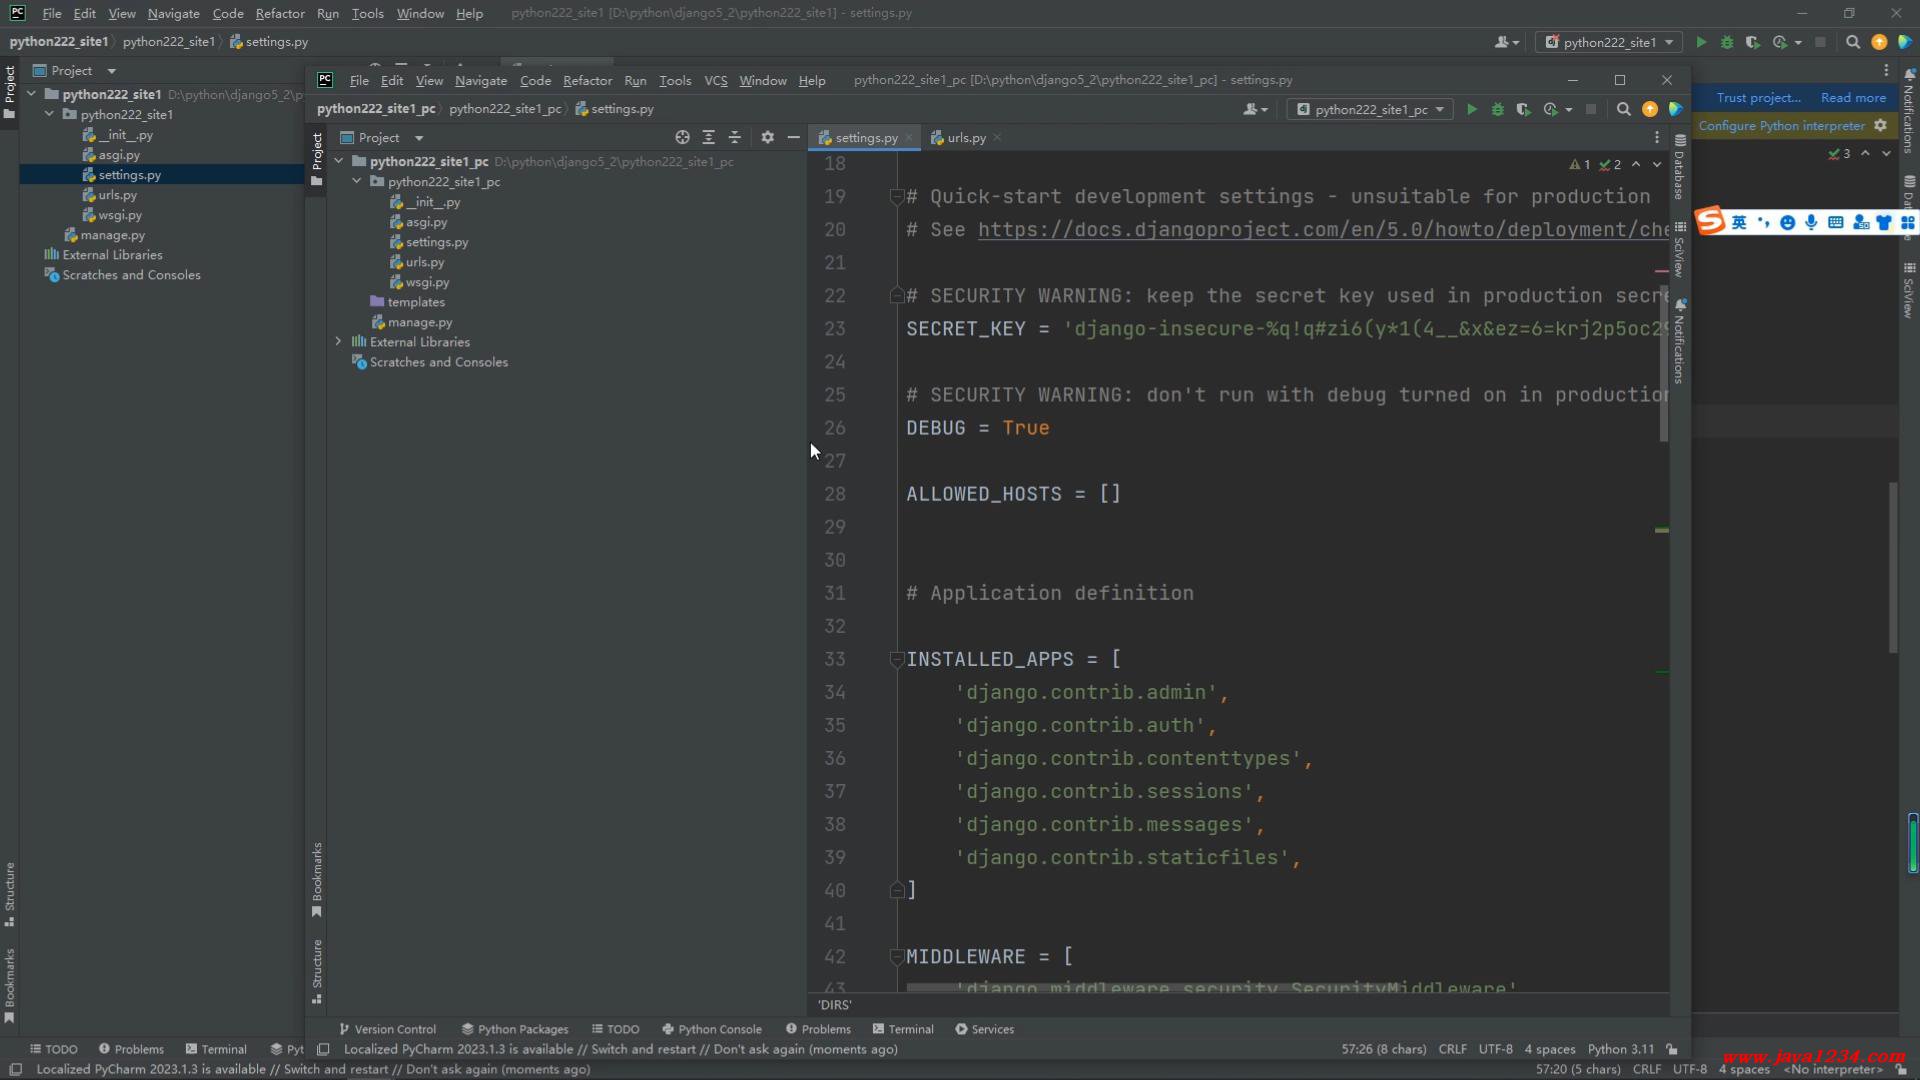Collapse python222_site1_pc subfolder in front tree
Screen dimensions: 1920x1080
[357, 181]
